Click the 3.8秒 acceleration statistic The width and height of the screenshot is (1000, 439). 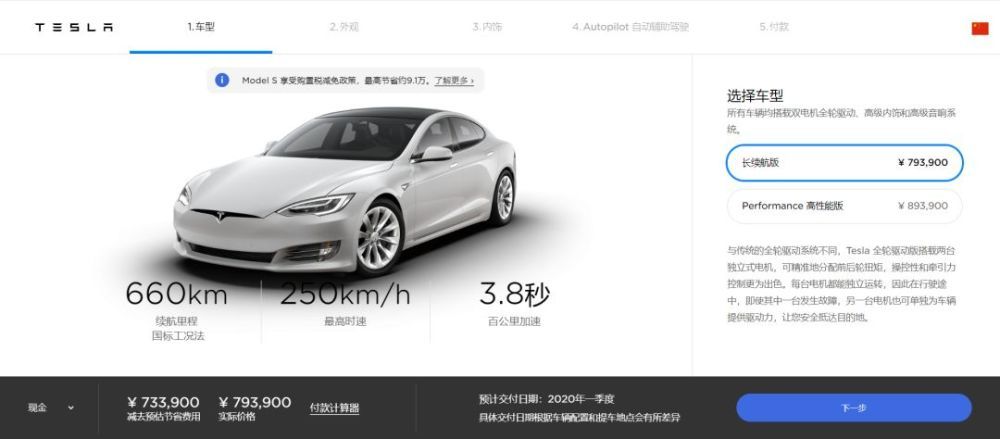point(514,294)
